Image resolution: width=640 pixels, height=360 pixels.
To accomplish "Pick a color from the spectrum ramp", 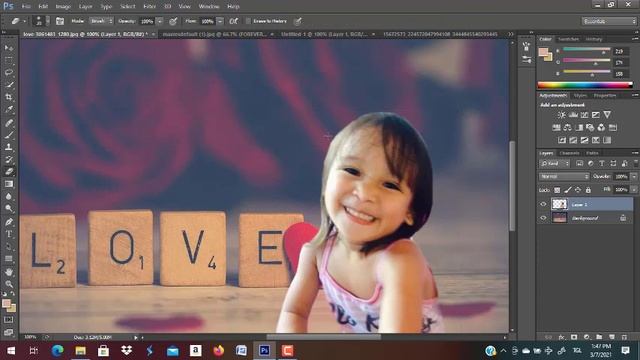I will (x=585, y=85).
